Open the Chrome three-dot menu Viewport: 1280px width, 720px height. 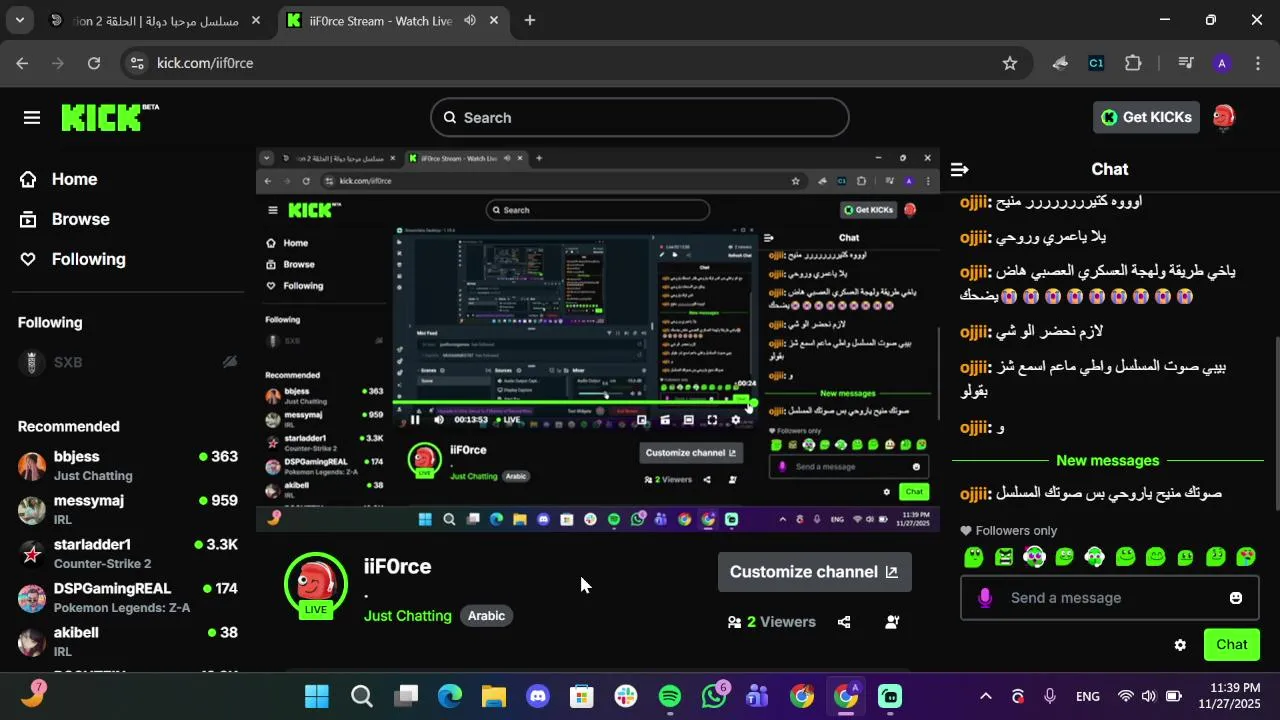coord(1256,63)
